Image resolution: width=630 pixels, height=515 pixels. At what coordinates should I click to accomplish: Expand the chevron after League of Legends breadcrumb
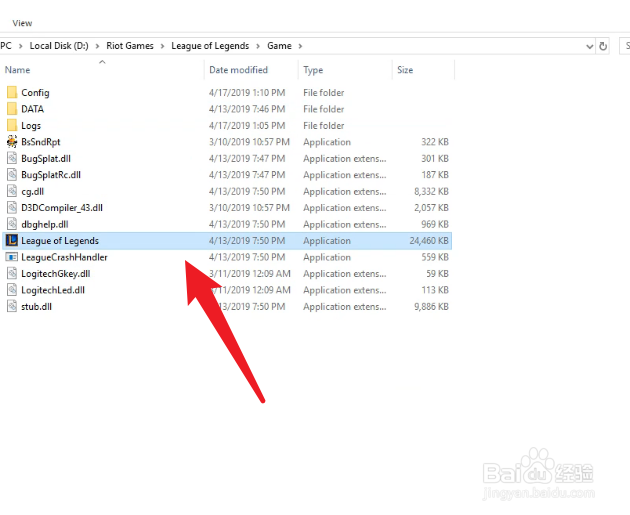[258, 46]
